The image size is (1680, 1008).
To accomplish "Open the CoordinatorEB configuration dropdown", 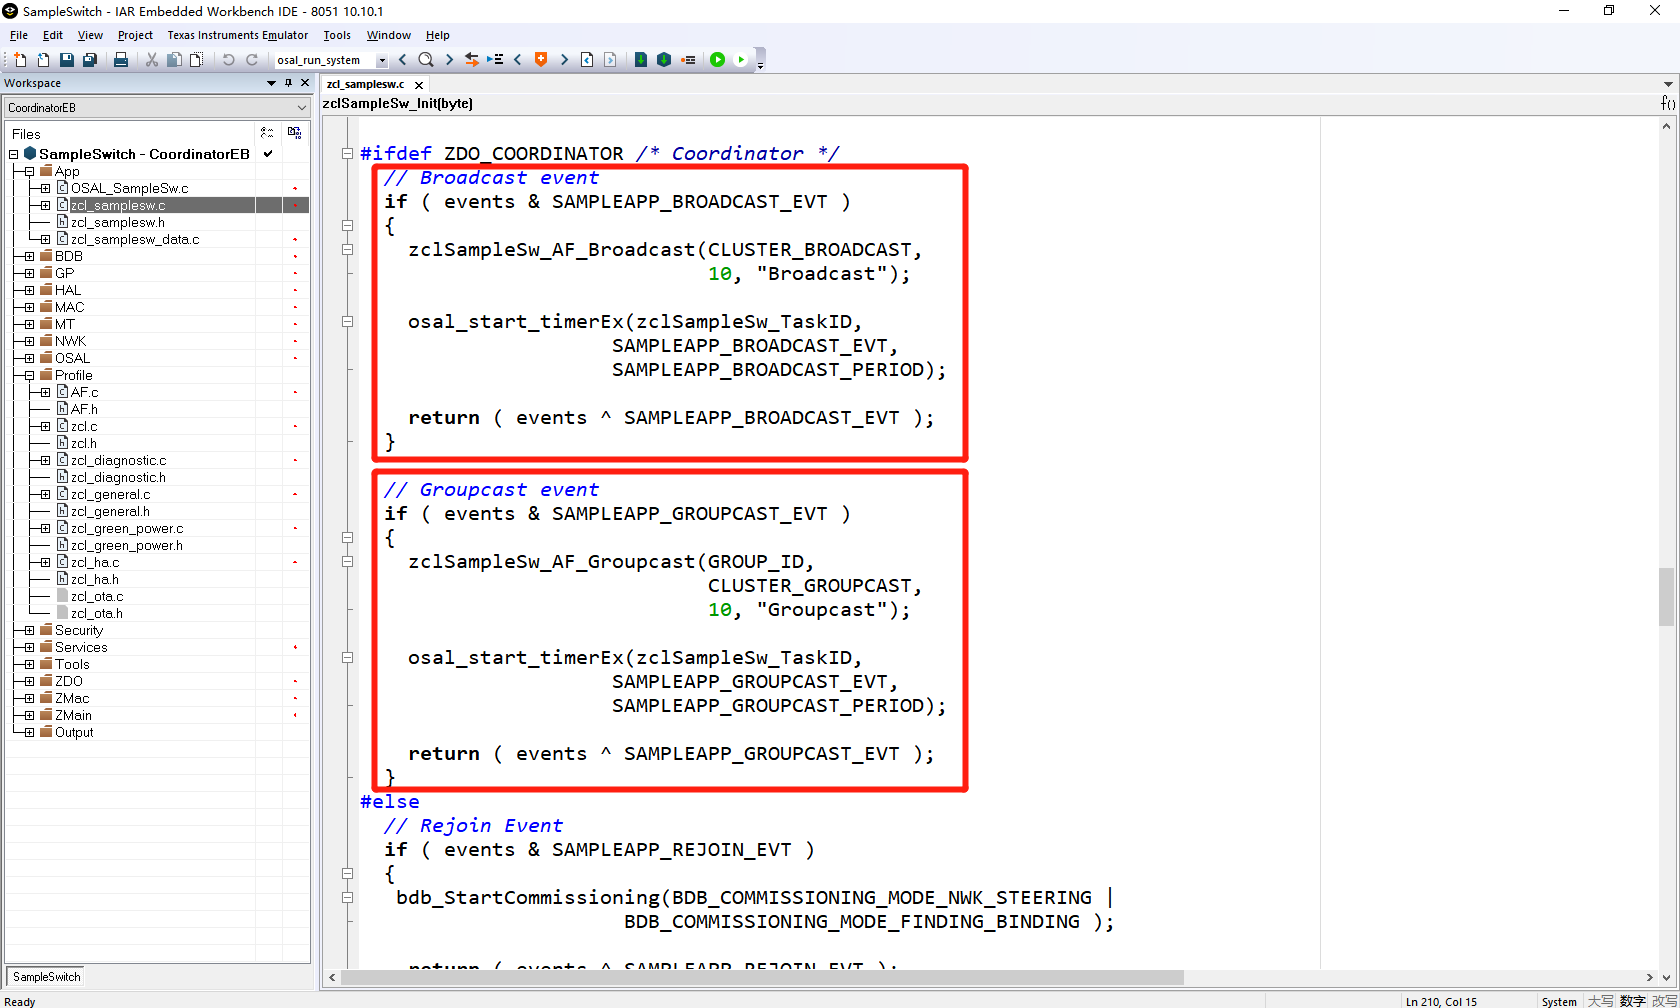I will pyautogui.click(x=157, y=107).
